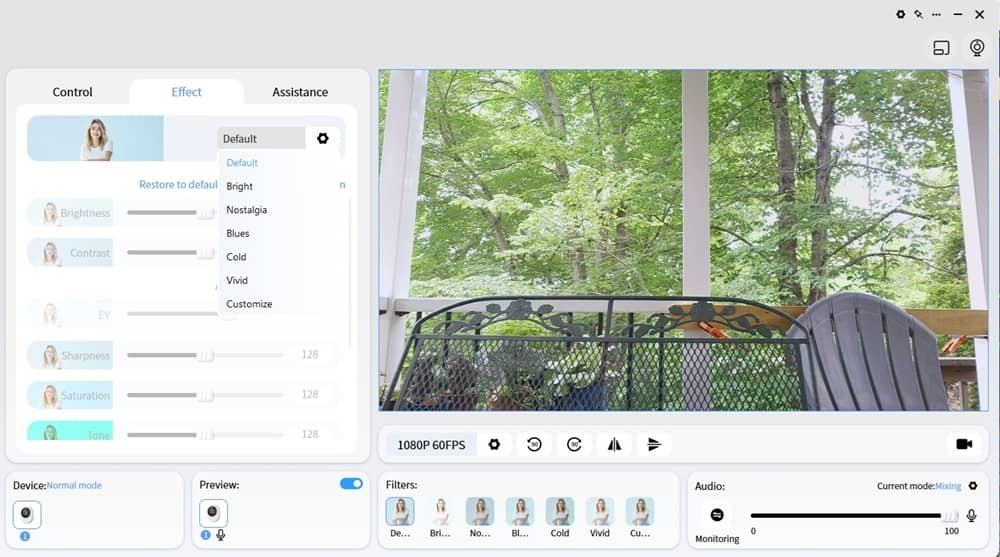
Task: Choose Vivid in preset list
Action: tap(237, 281)
